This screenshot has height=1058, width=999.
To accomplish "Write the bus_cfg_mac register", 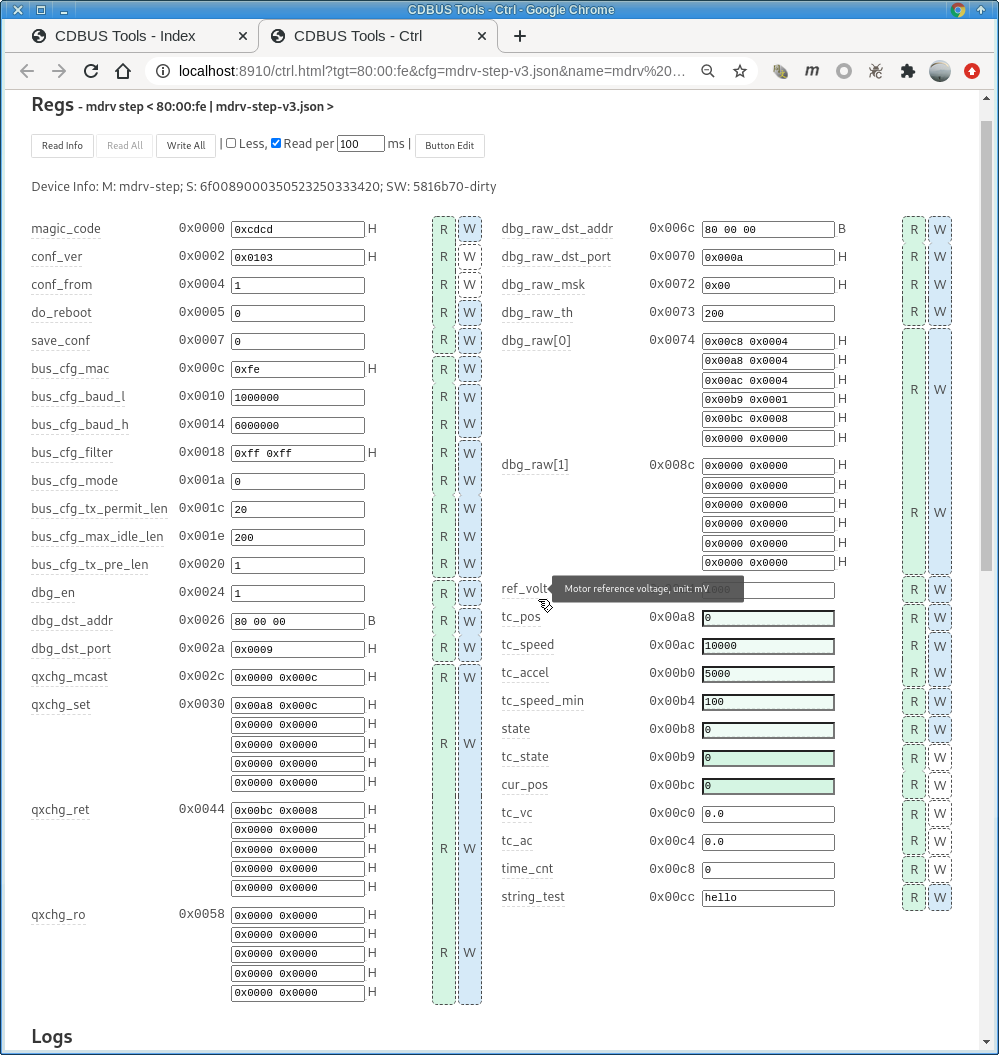I will click(x=469, y=369).
